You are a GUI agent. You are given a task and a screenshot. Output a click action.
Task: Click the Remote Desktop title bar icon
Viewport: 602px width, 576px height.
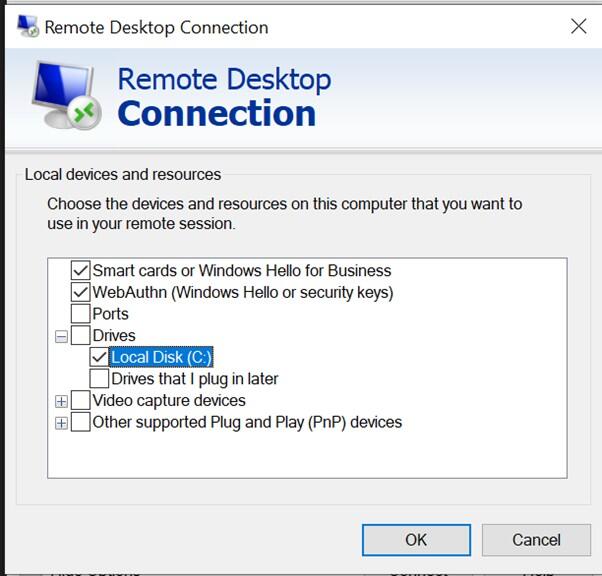click(x=28, y=26)
